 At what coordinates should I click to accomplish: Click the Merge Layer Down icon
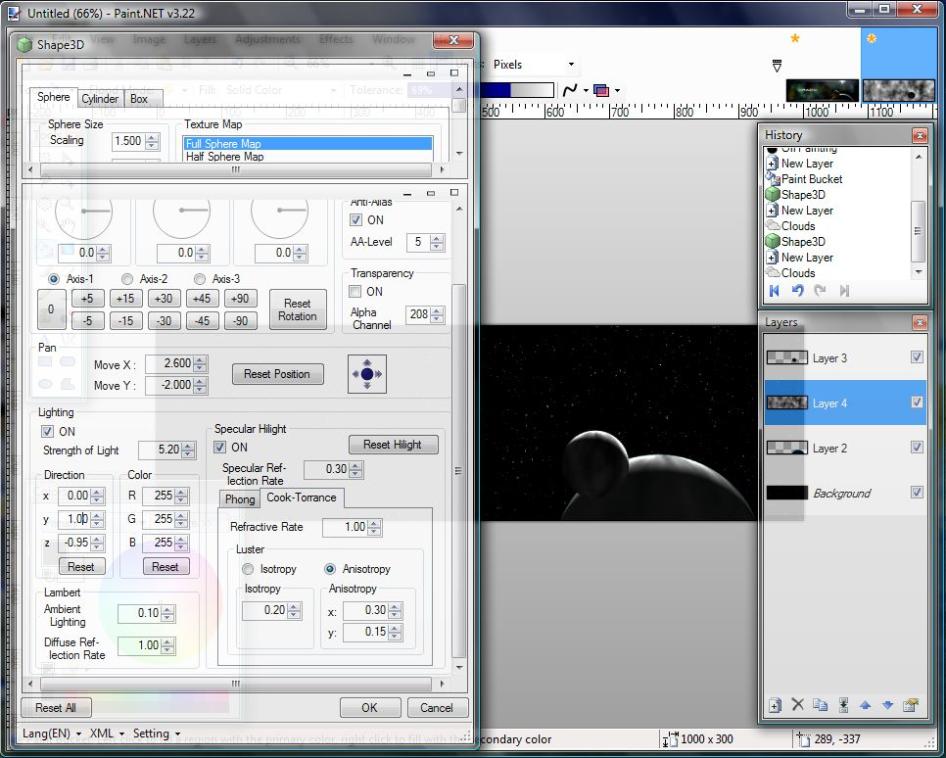(843, 705)
